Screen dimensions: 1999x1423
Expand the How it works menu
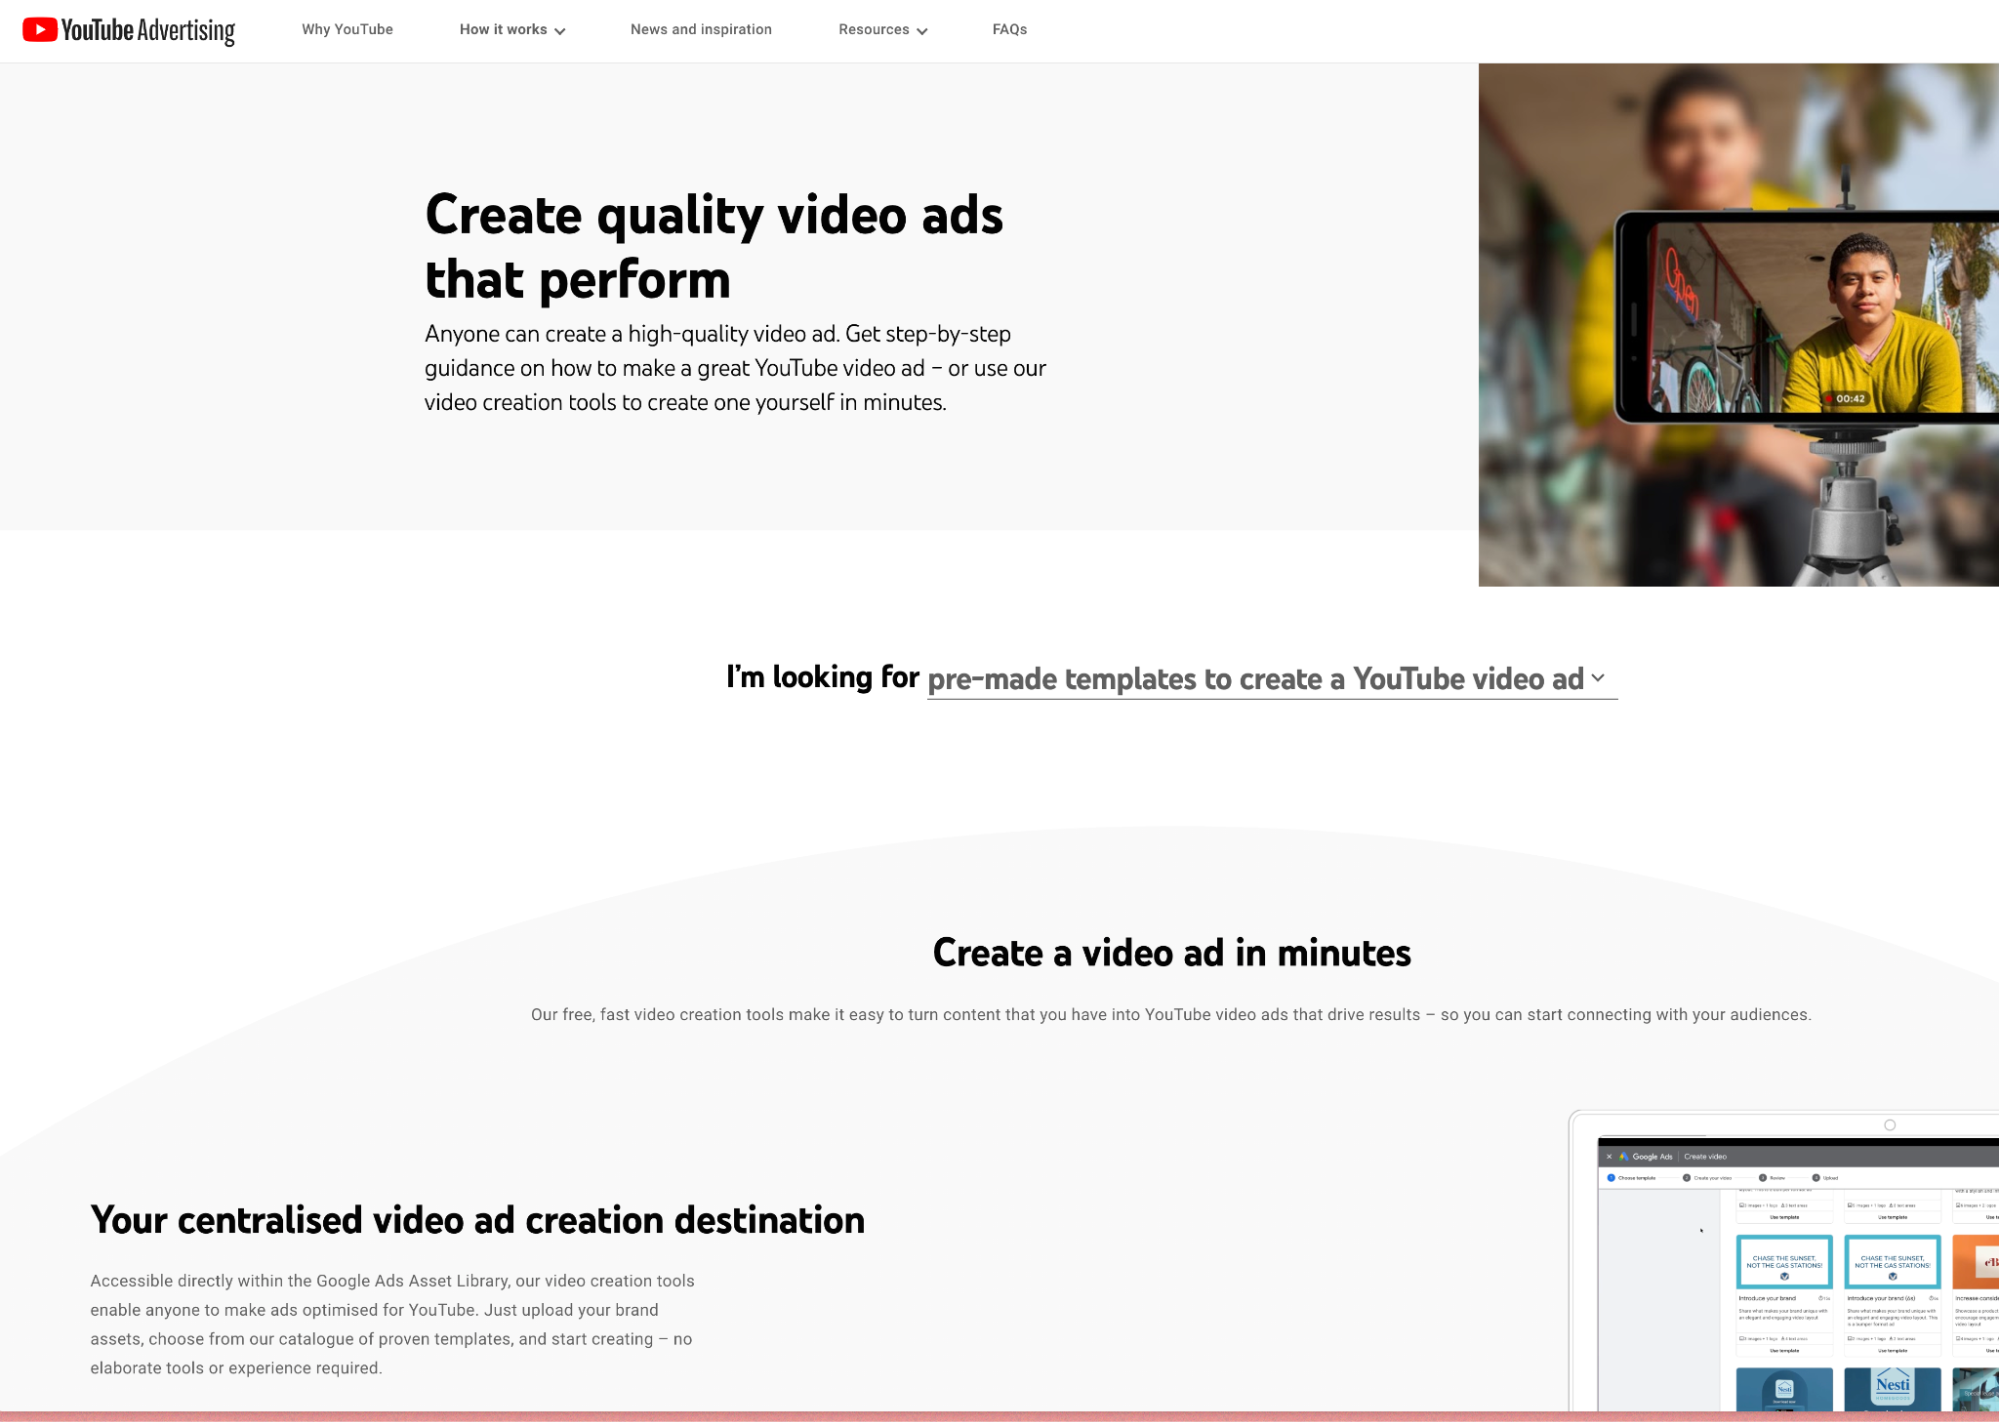click(512, 30)
